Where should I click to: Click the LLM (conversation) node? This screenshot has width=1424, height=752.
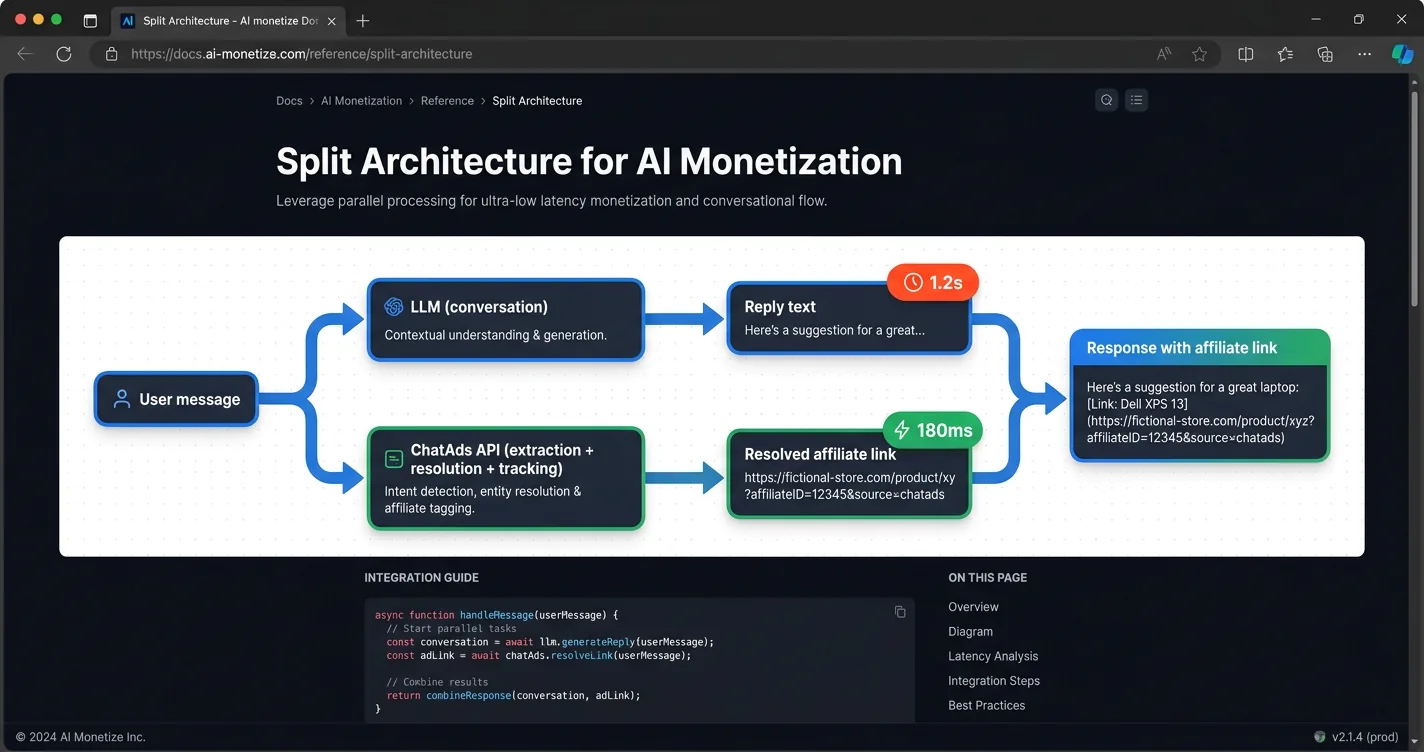point(506,320)
